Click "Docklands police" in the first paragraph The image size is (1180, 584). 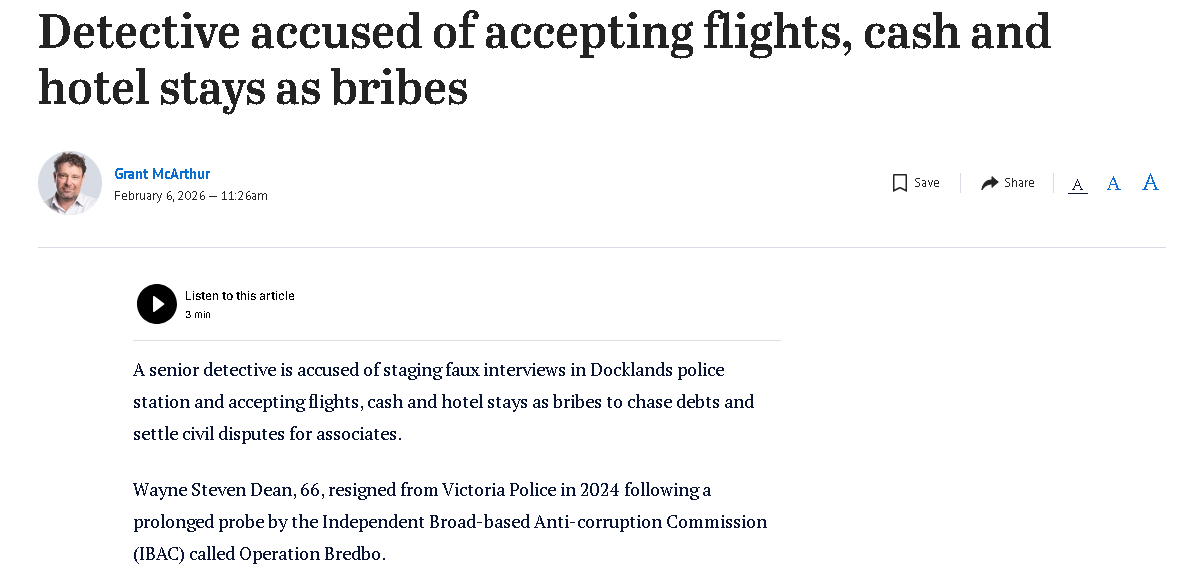tap(657, 370)
